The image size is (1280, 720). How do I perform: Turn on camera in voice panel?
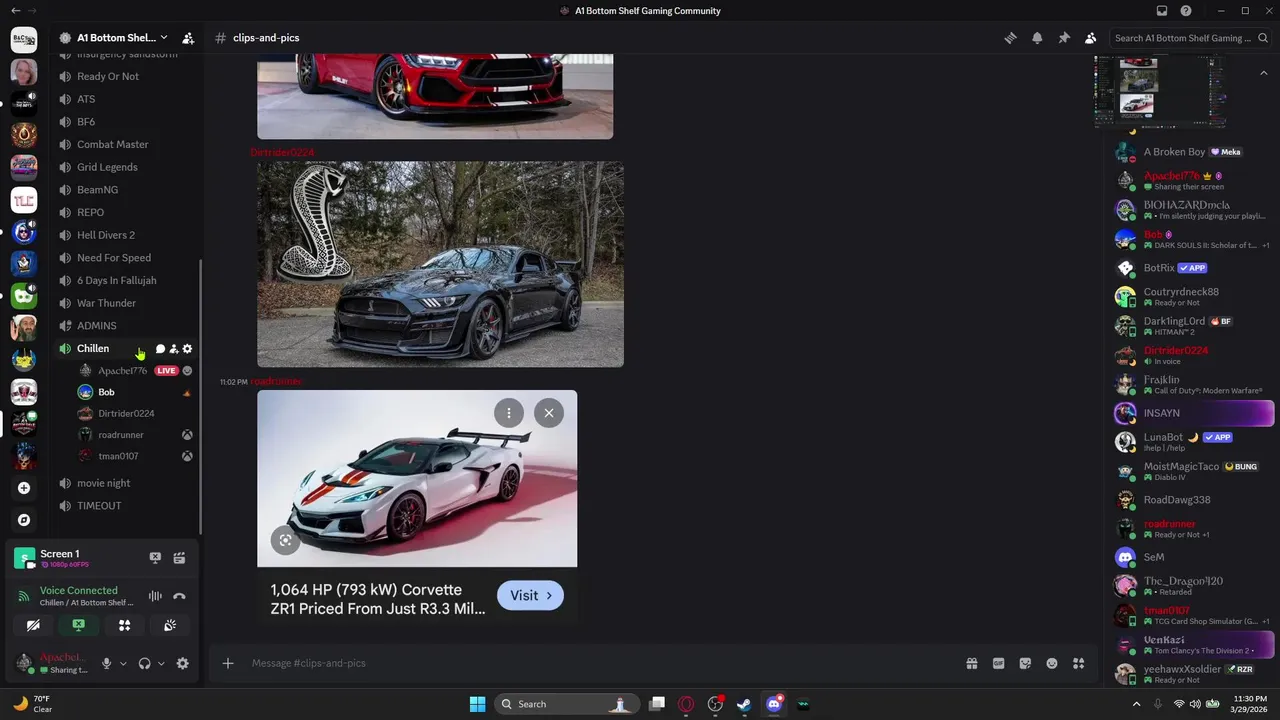pyautogui.click(x=33, y=625)
